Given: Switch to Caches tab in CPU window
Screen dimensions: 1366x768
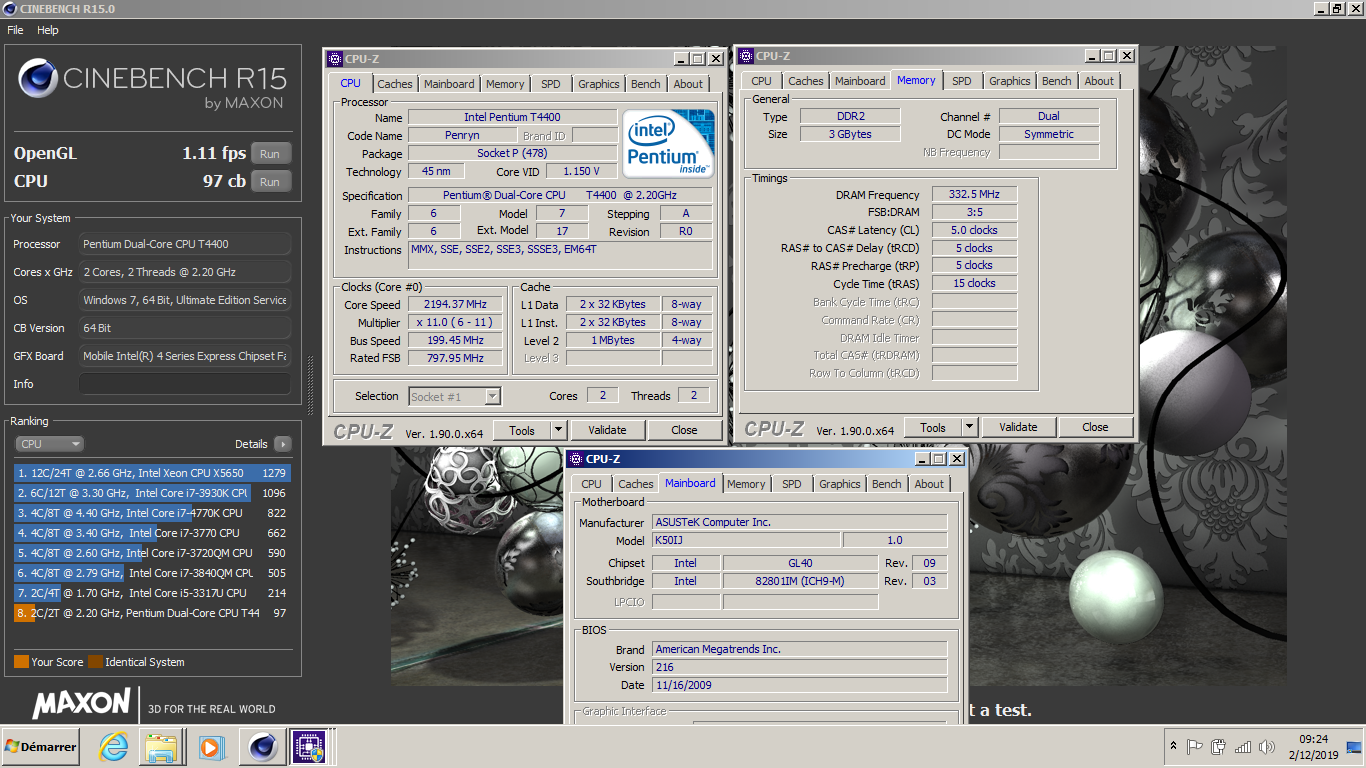Looking at the screenshot, I should pos(395,84).
